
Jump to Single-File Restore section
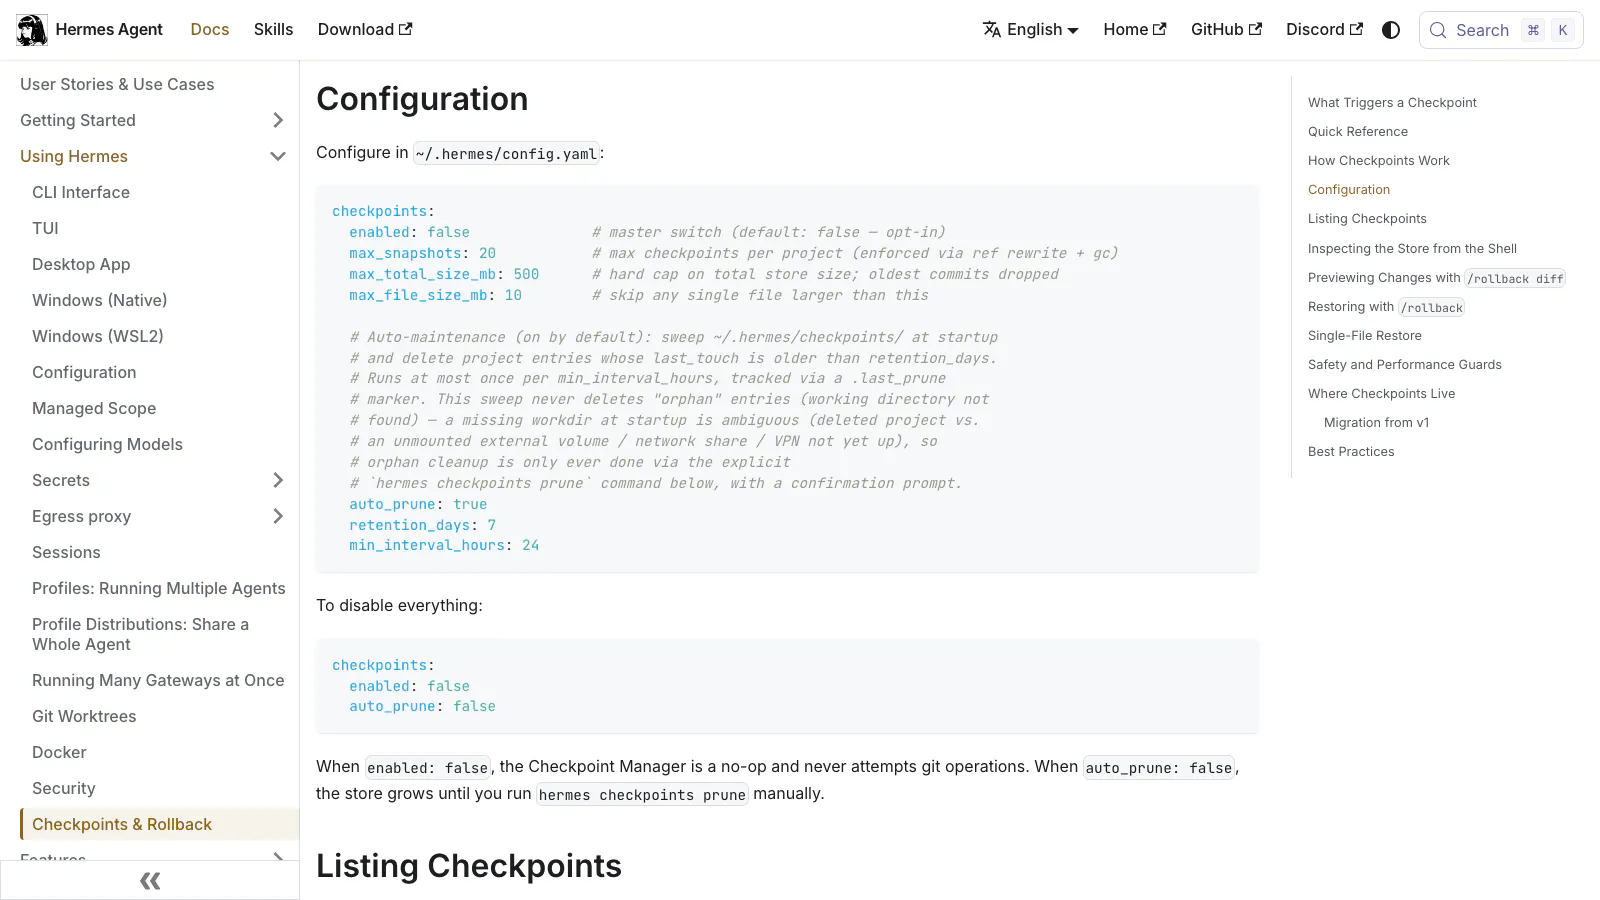1365,335
